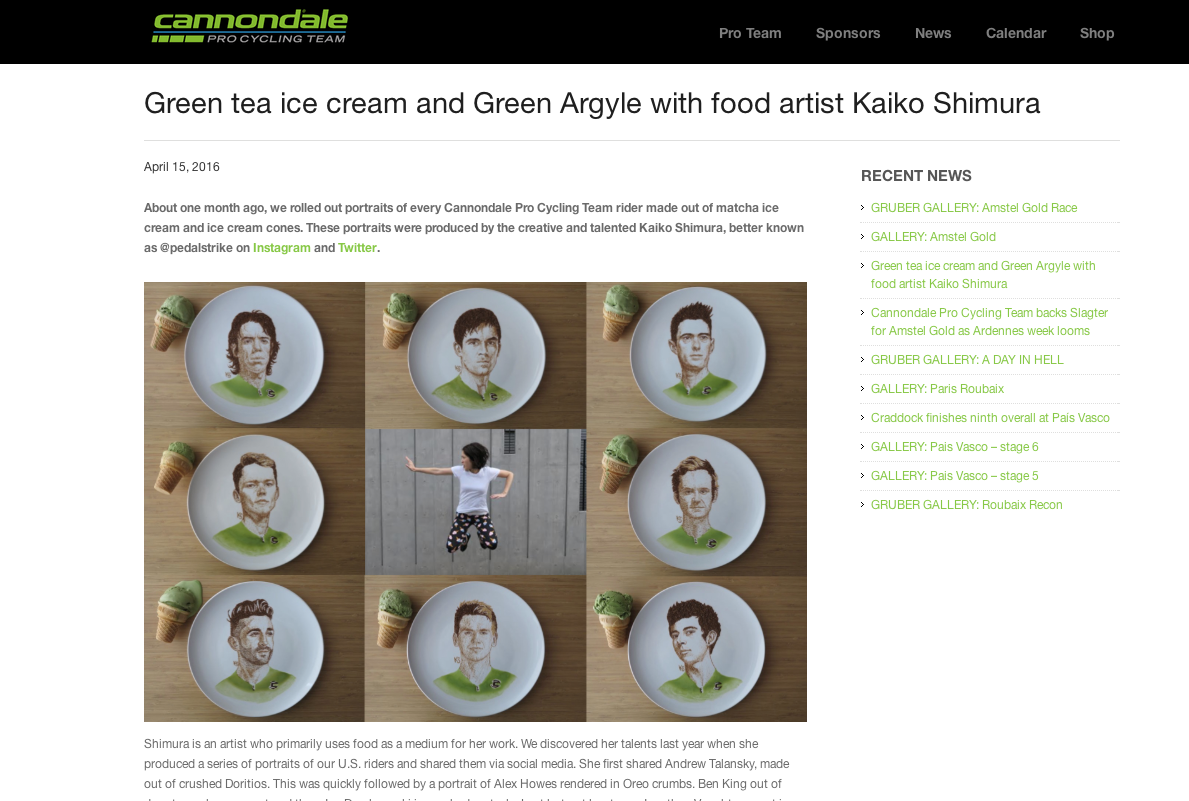Viewport: 1189px width, 801px height.
Task: Open the Sponsors menu item
Action: (848, 33)
